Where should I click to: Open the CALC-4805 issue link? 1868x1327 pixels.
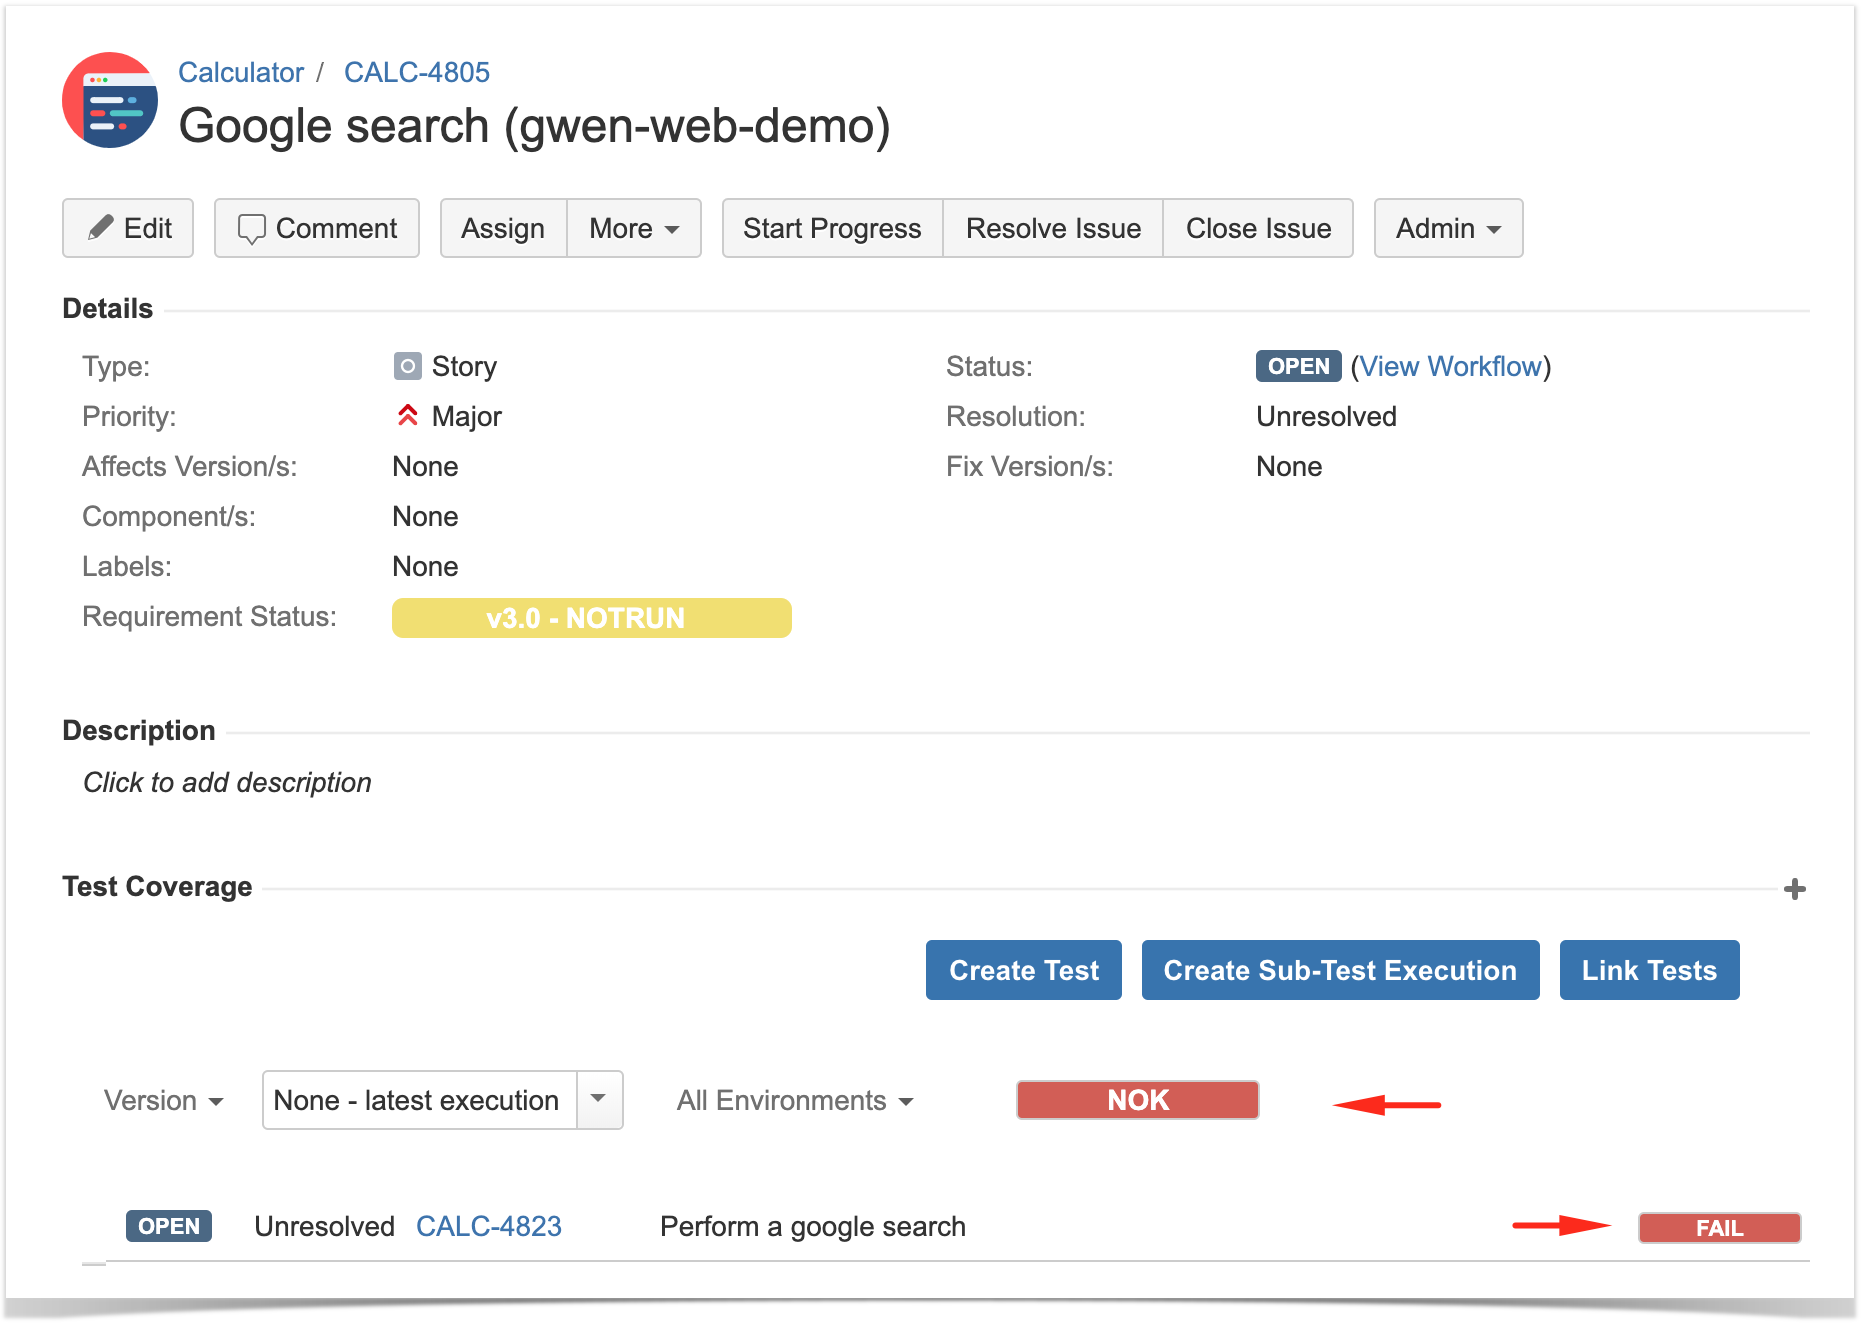(x=417, y=72)
